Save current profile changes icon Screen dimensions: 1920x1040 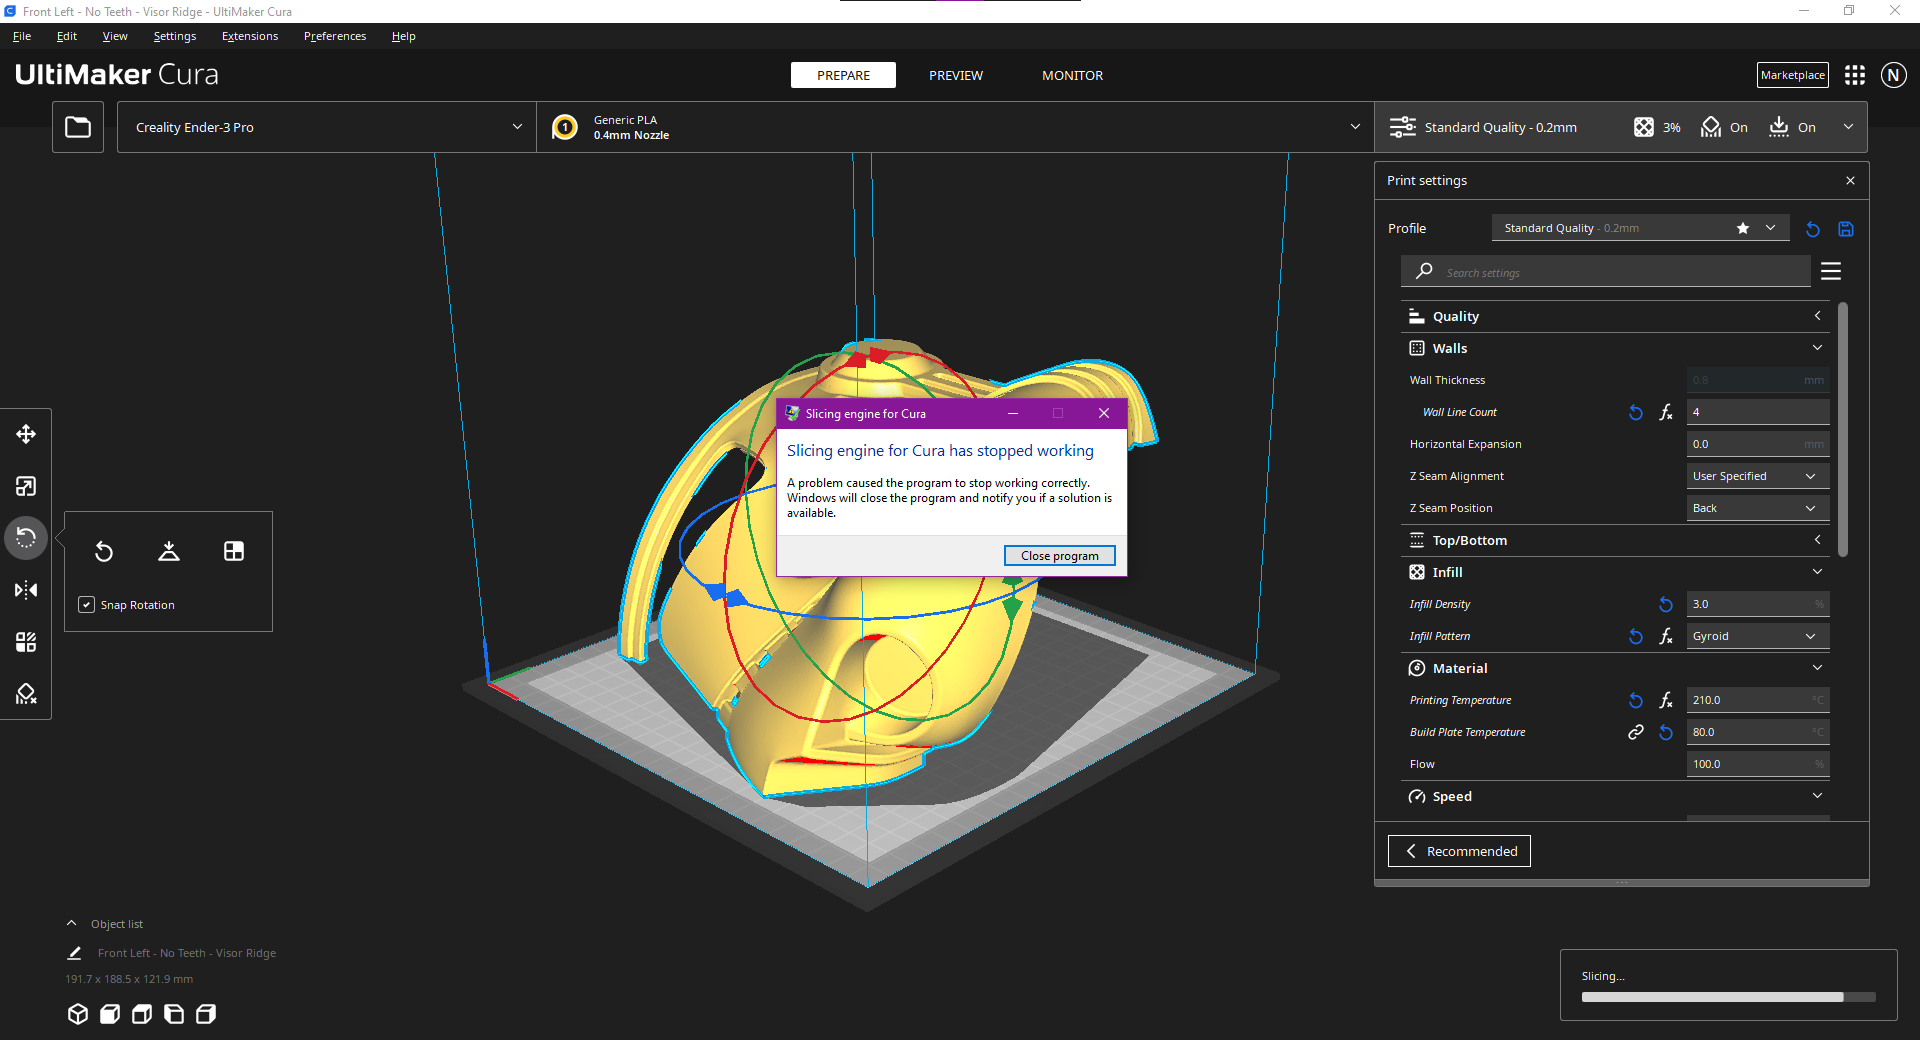[1846, 229]
